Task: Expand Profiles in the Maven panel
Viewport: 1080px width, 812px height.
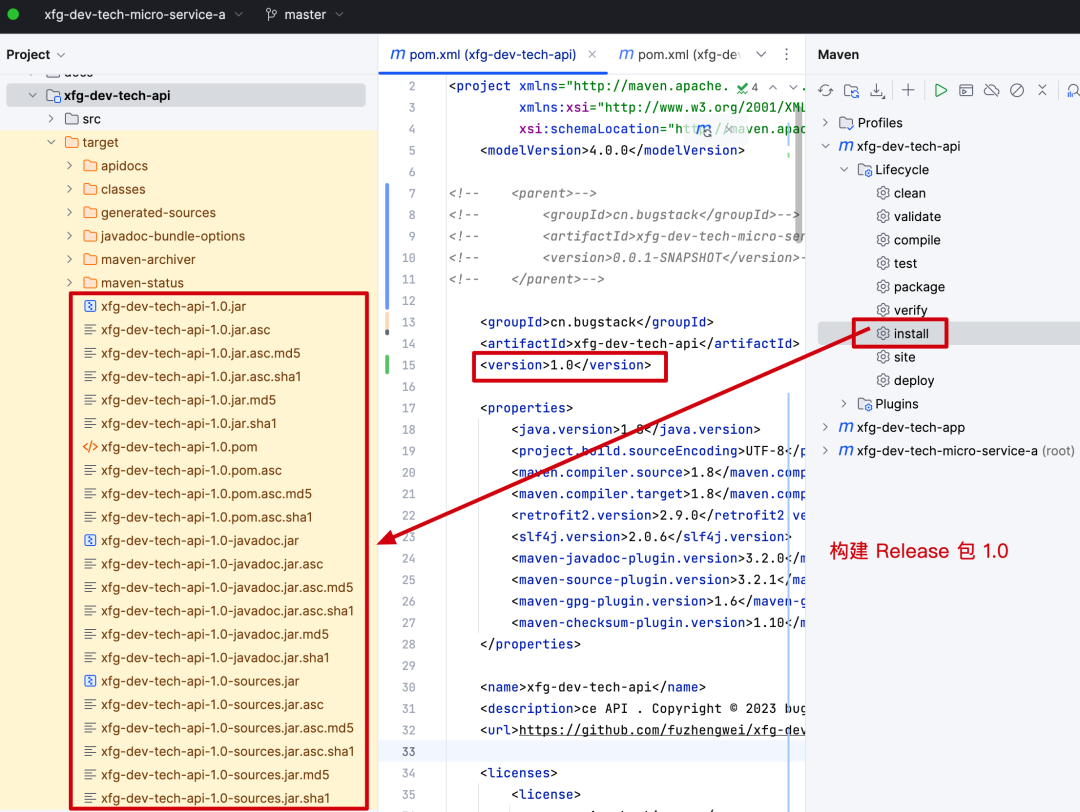Action: (826, 123)
